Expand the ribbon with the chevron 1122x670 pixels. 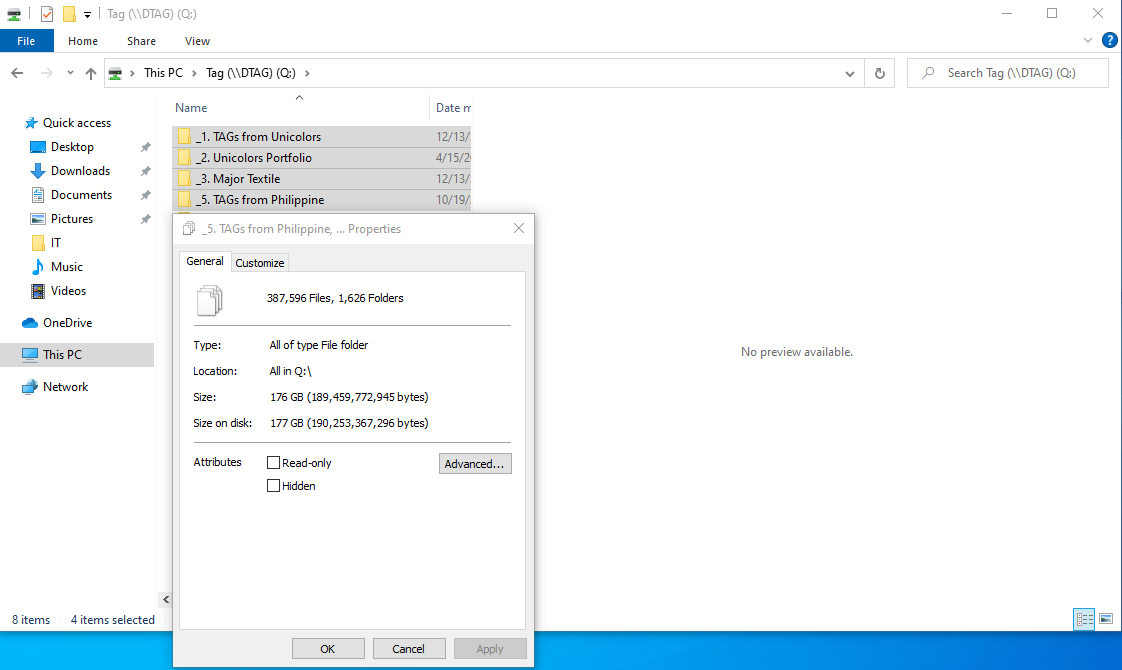click(x=1088, y=41)
